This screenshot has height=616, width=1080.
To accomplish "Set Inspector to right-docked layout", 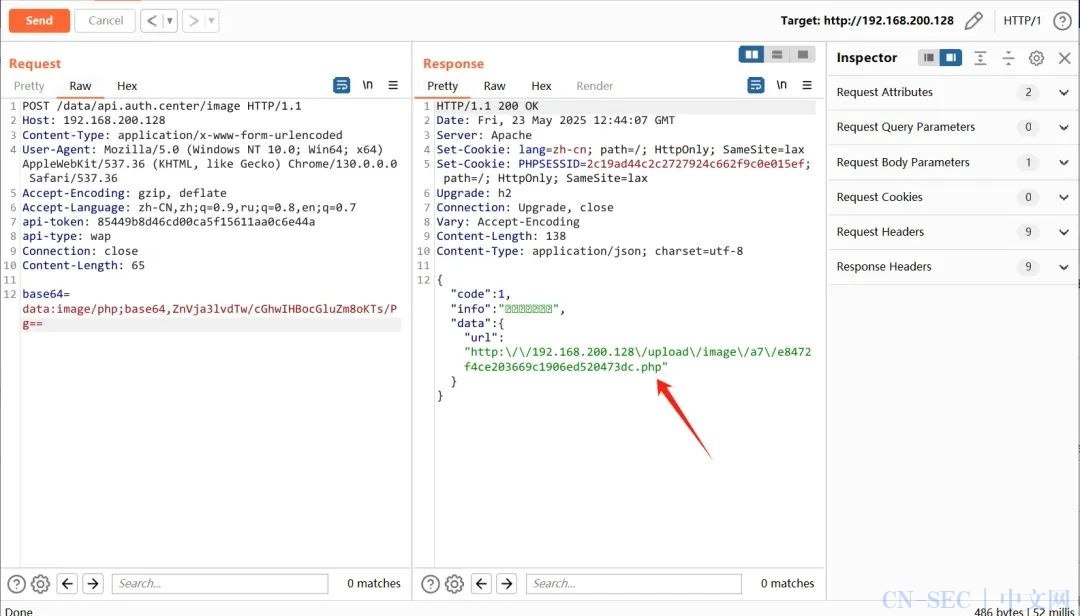I will [x=951, y=58].
